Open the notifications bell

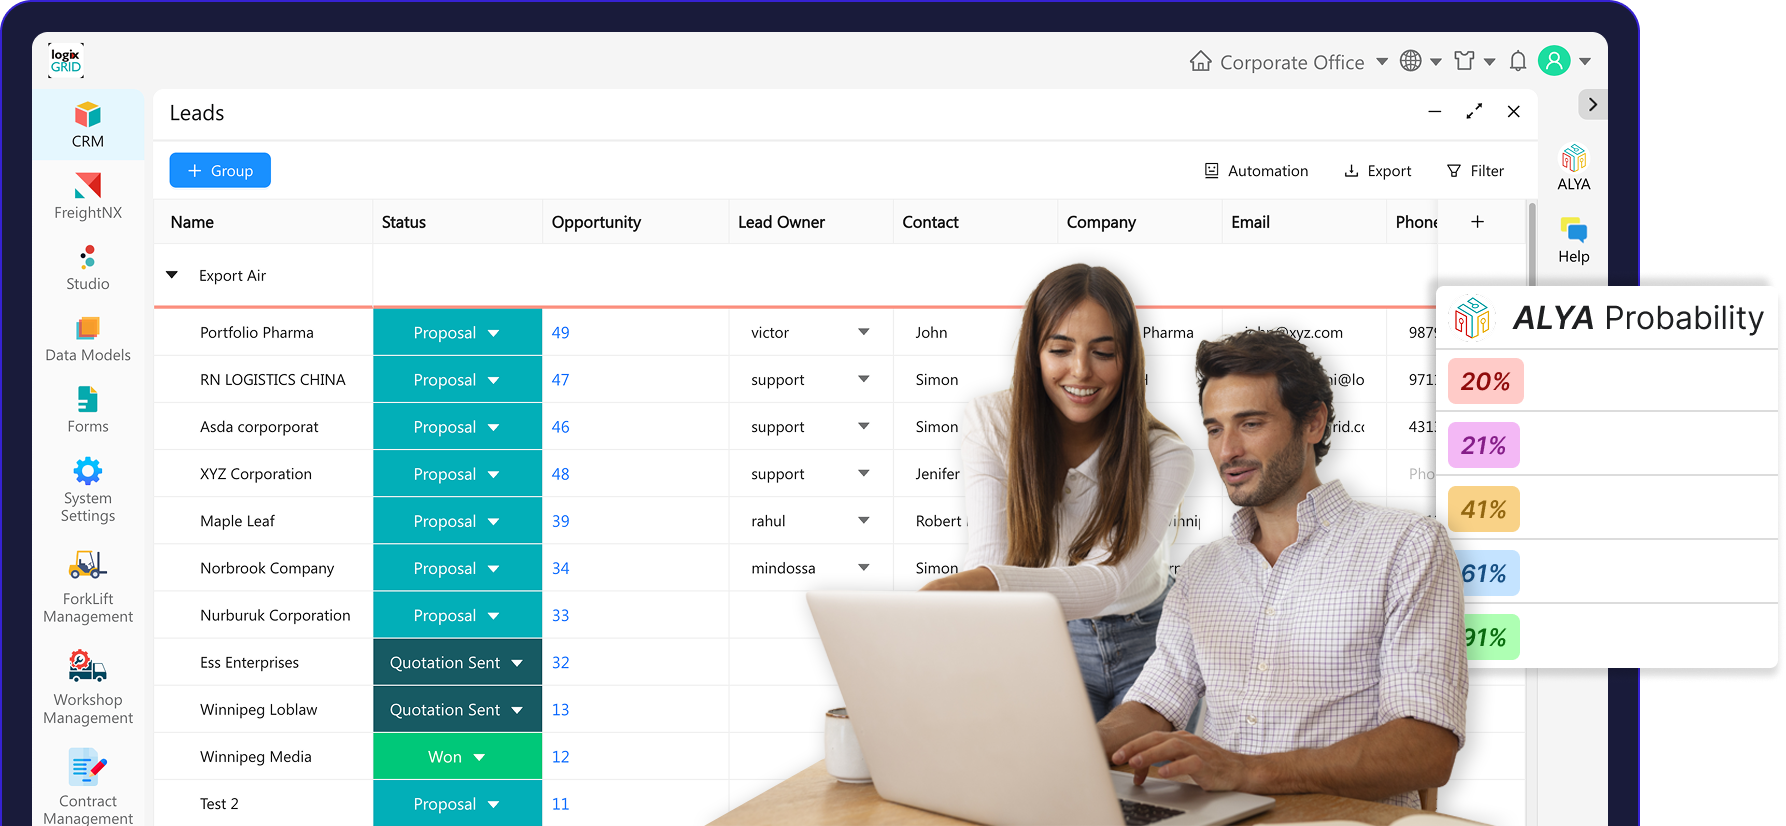coord(1518,61)
